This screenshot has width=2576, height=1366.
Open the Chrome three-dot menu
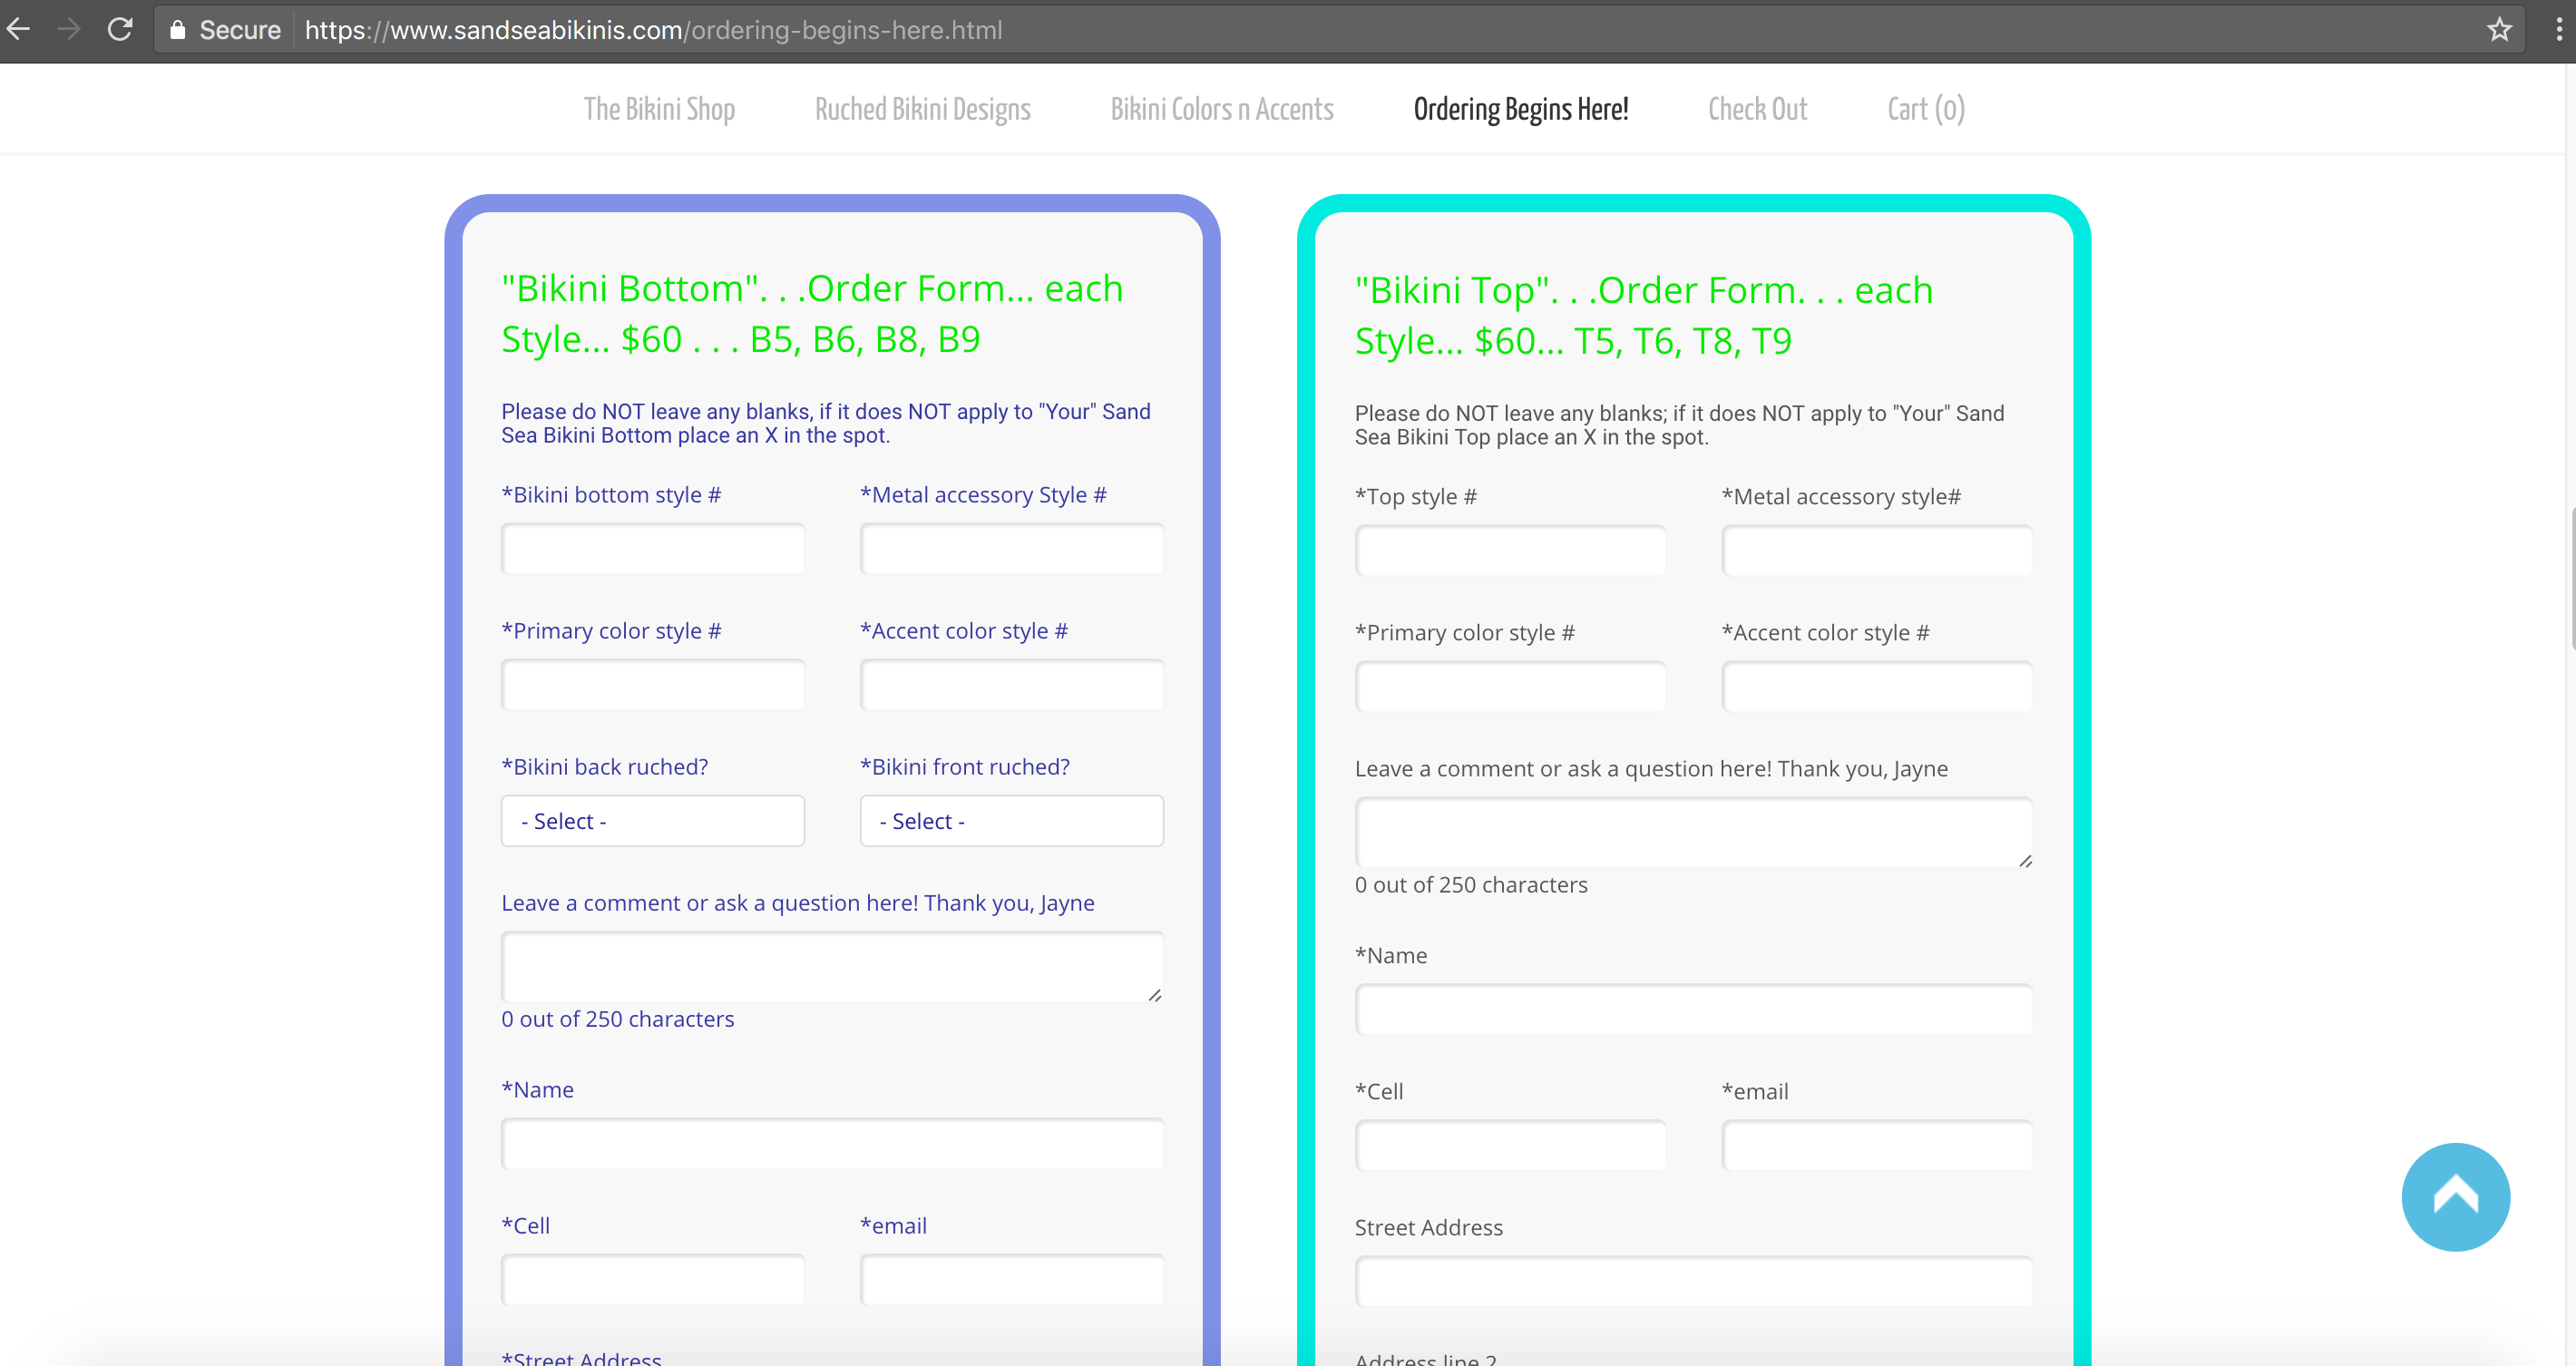click(2559, 29)
